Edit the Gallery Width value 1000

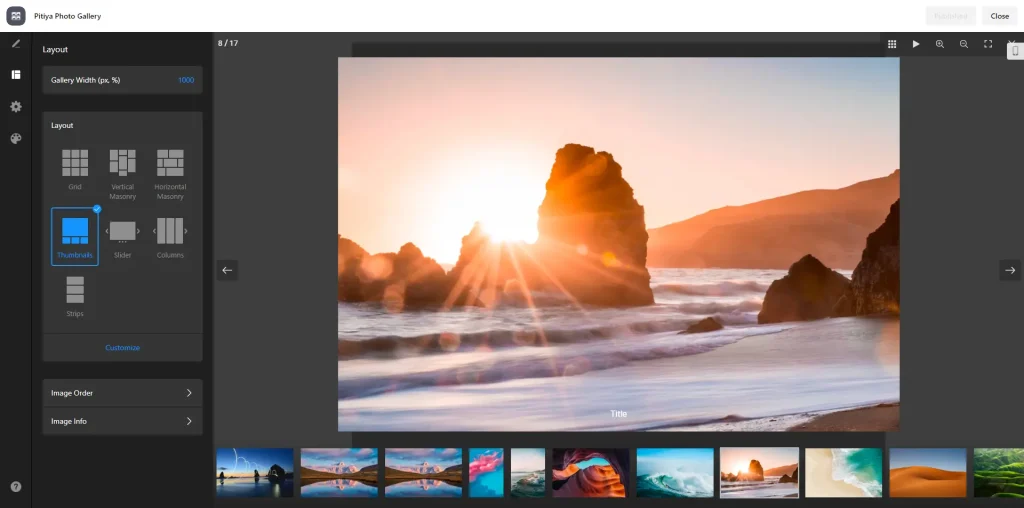click(186, 80)
